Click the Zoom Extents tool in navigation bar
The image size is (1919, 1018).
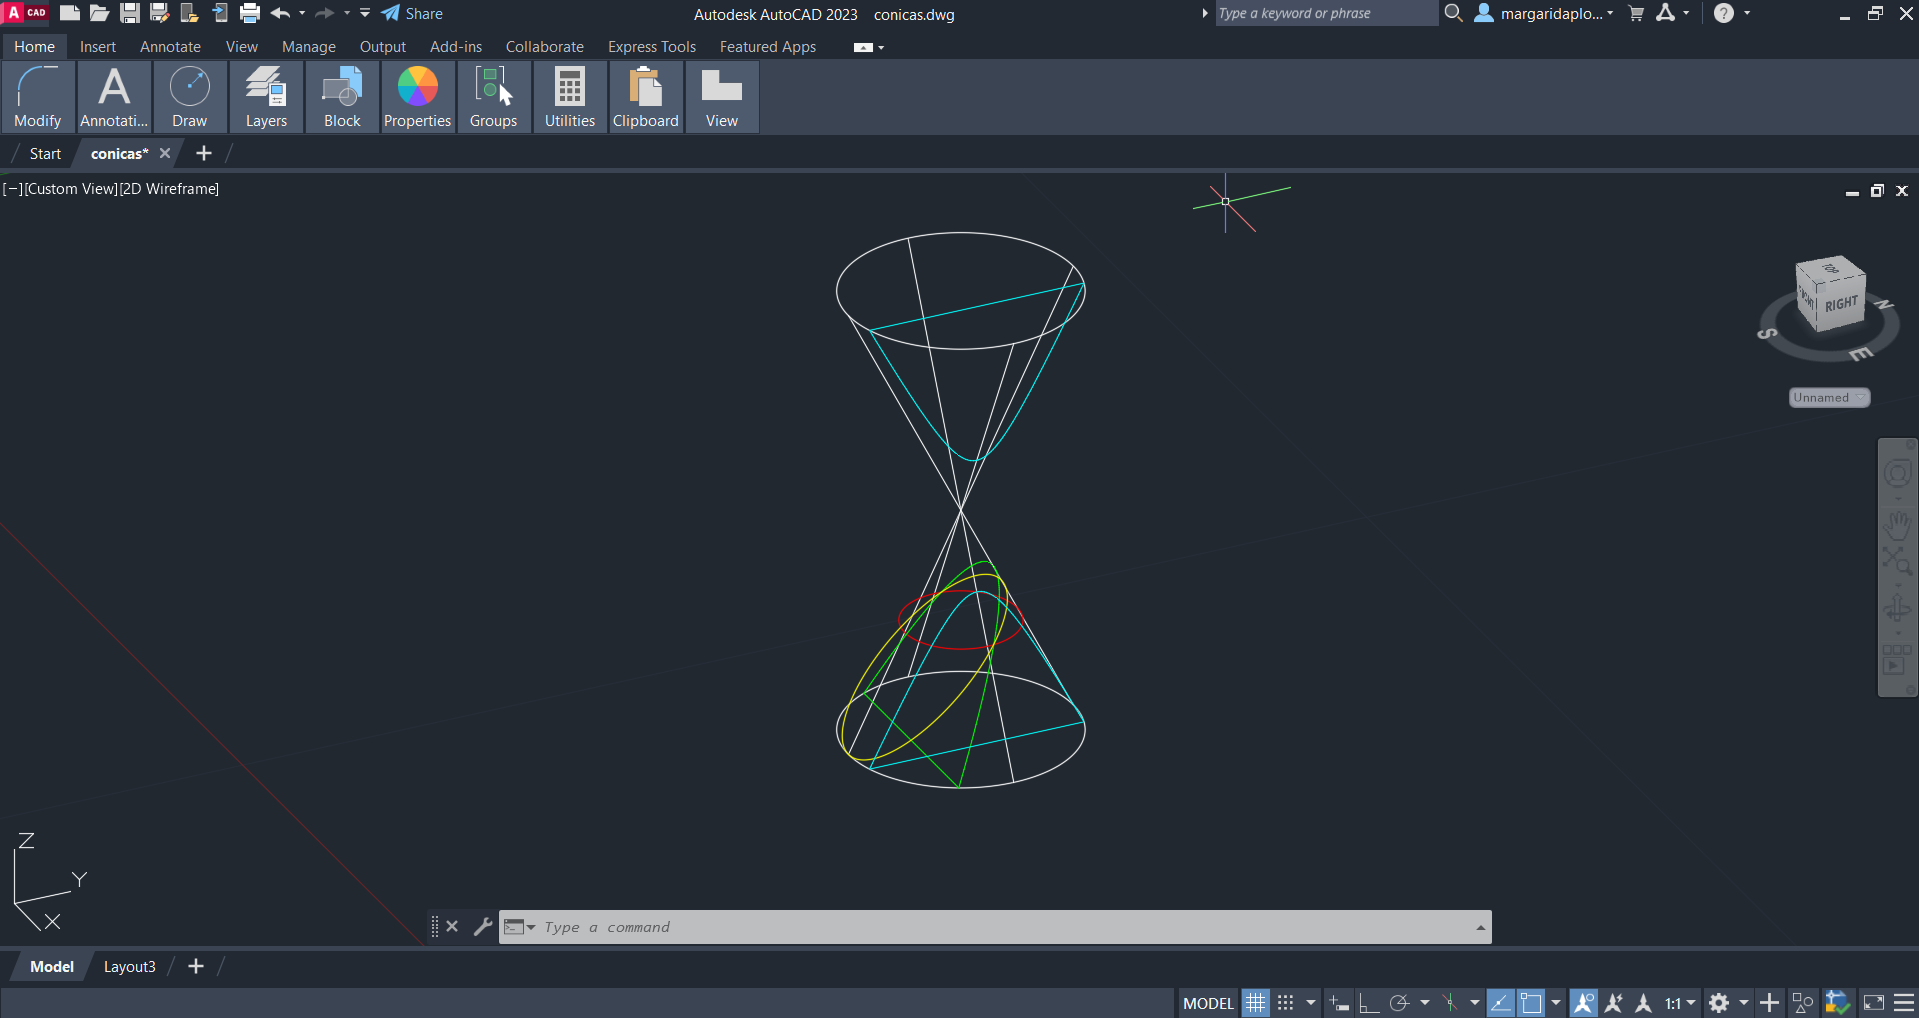(x=1896, y=561)
